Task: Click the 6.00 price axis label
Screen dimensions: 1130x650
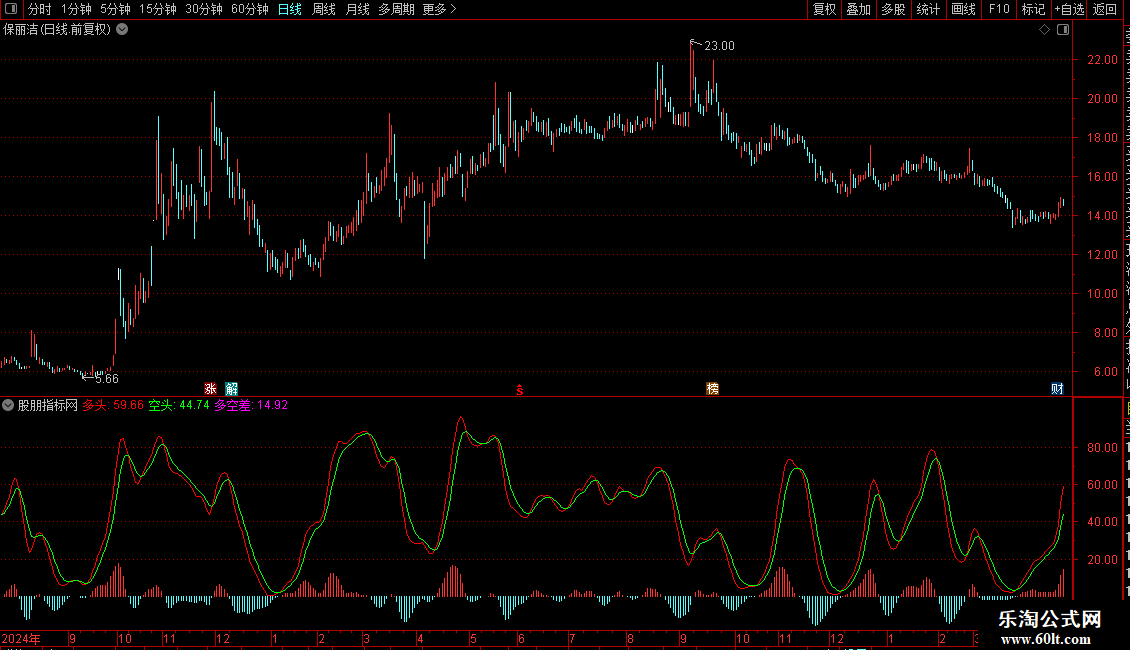Action: pos(1105,372)
